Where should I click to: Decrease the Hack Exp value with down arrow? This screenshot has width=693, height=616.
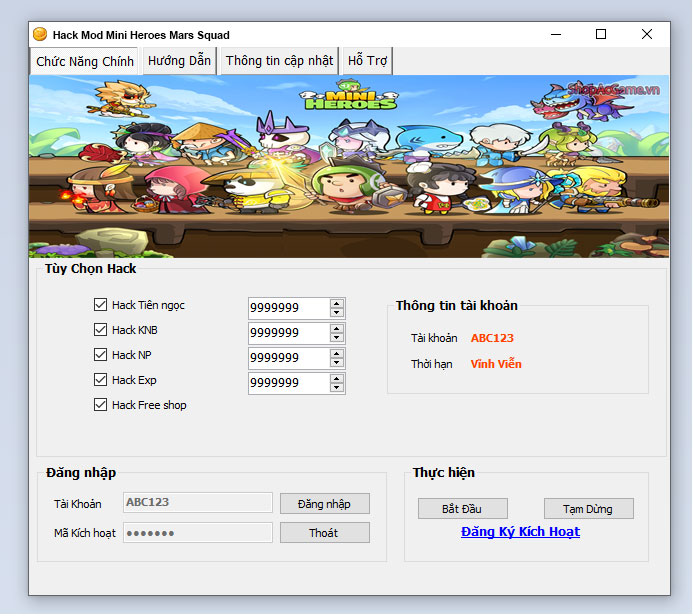(x=337, y=388)
